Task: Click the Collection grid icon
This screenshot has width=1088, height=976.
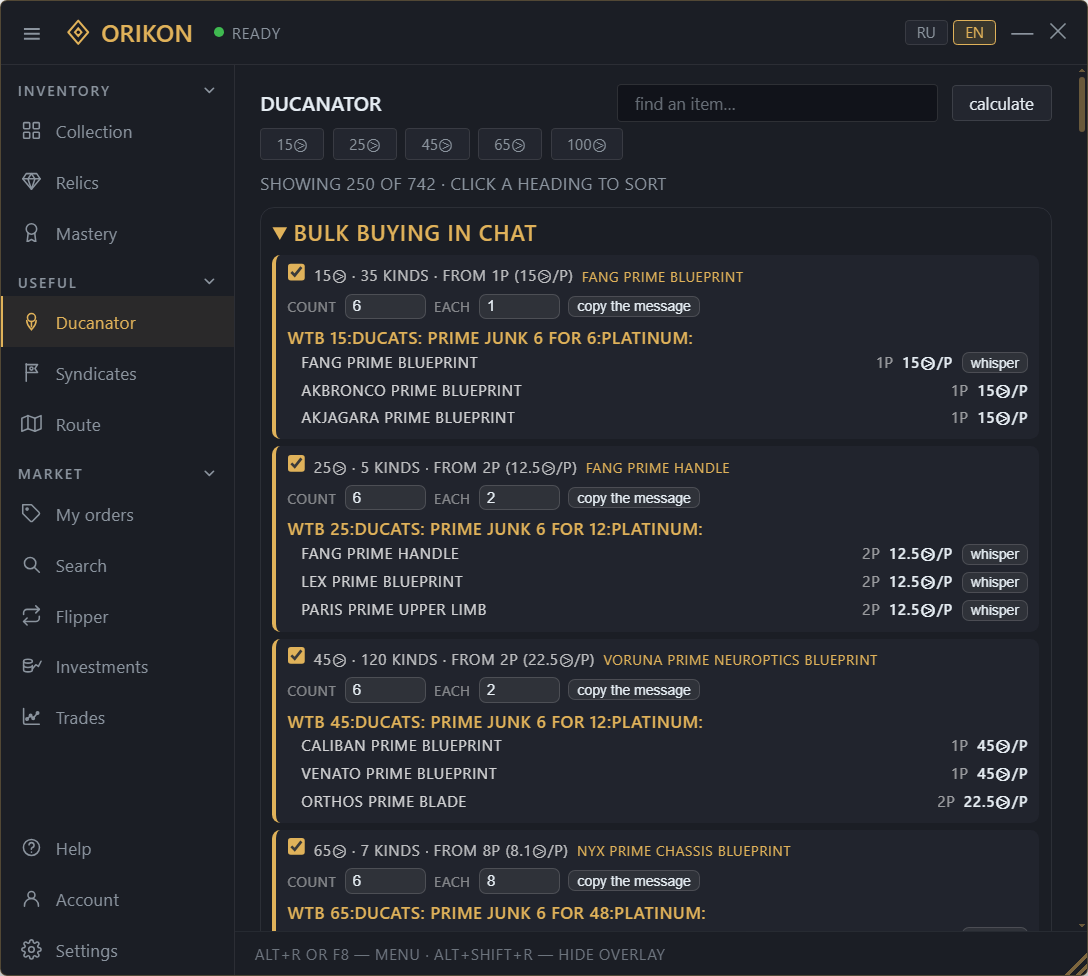Action: [31, 131]
